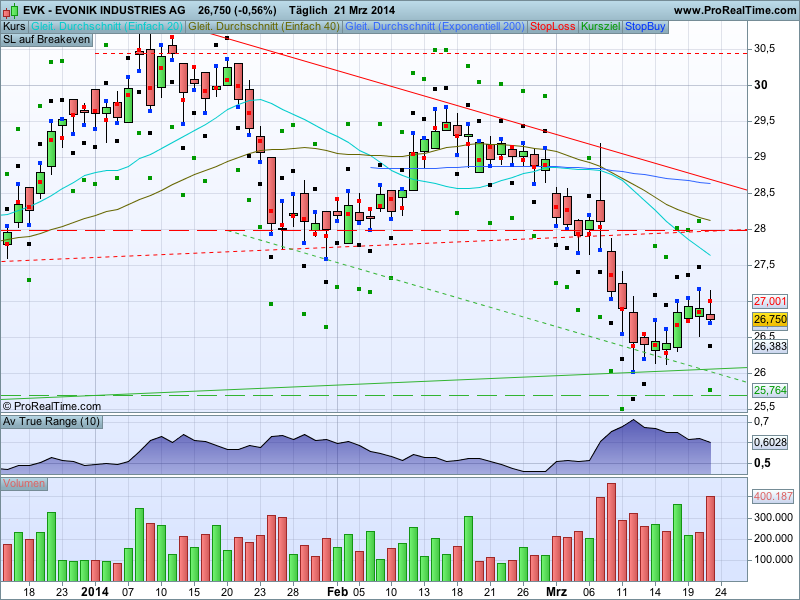Click the 28,5 price axis label
800x600 pixels.
764,192
